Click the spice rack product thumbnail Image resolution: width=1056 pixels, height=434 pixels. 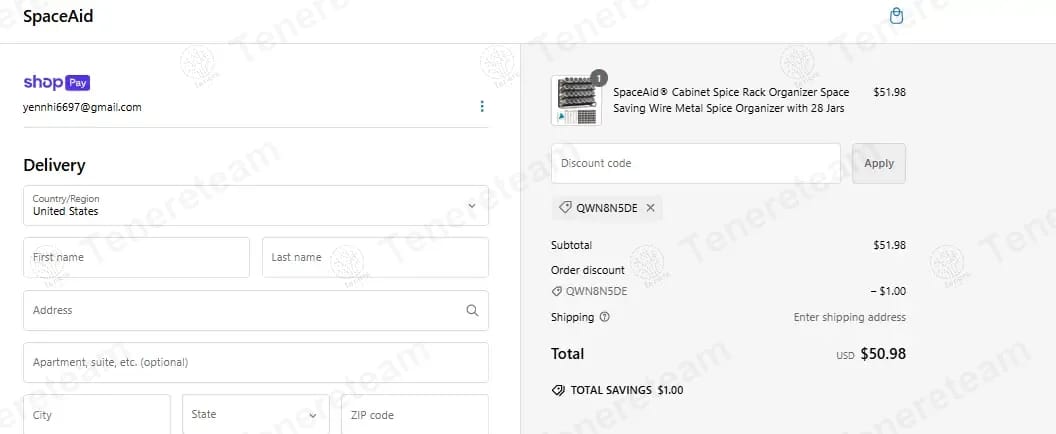576,100
